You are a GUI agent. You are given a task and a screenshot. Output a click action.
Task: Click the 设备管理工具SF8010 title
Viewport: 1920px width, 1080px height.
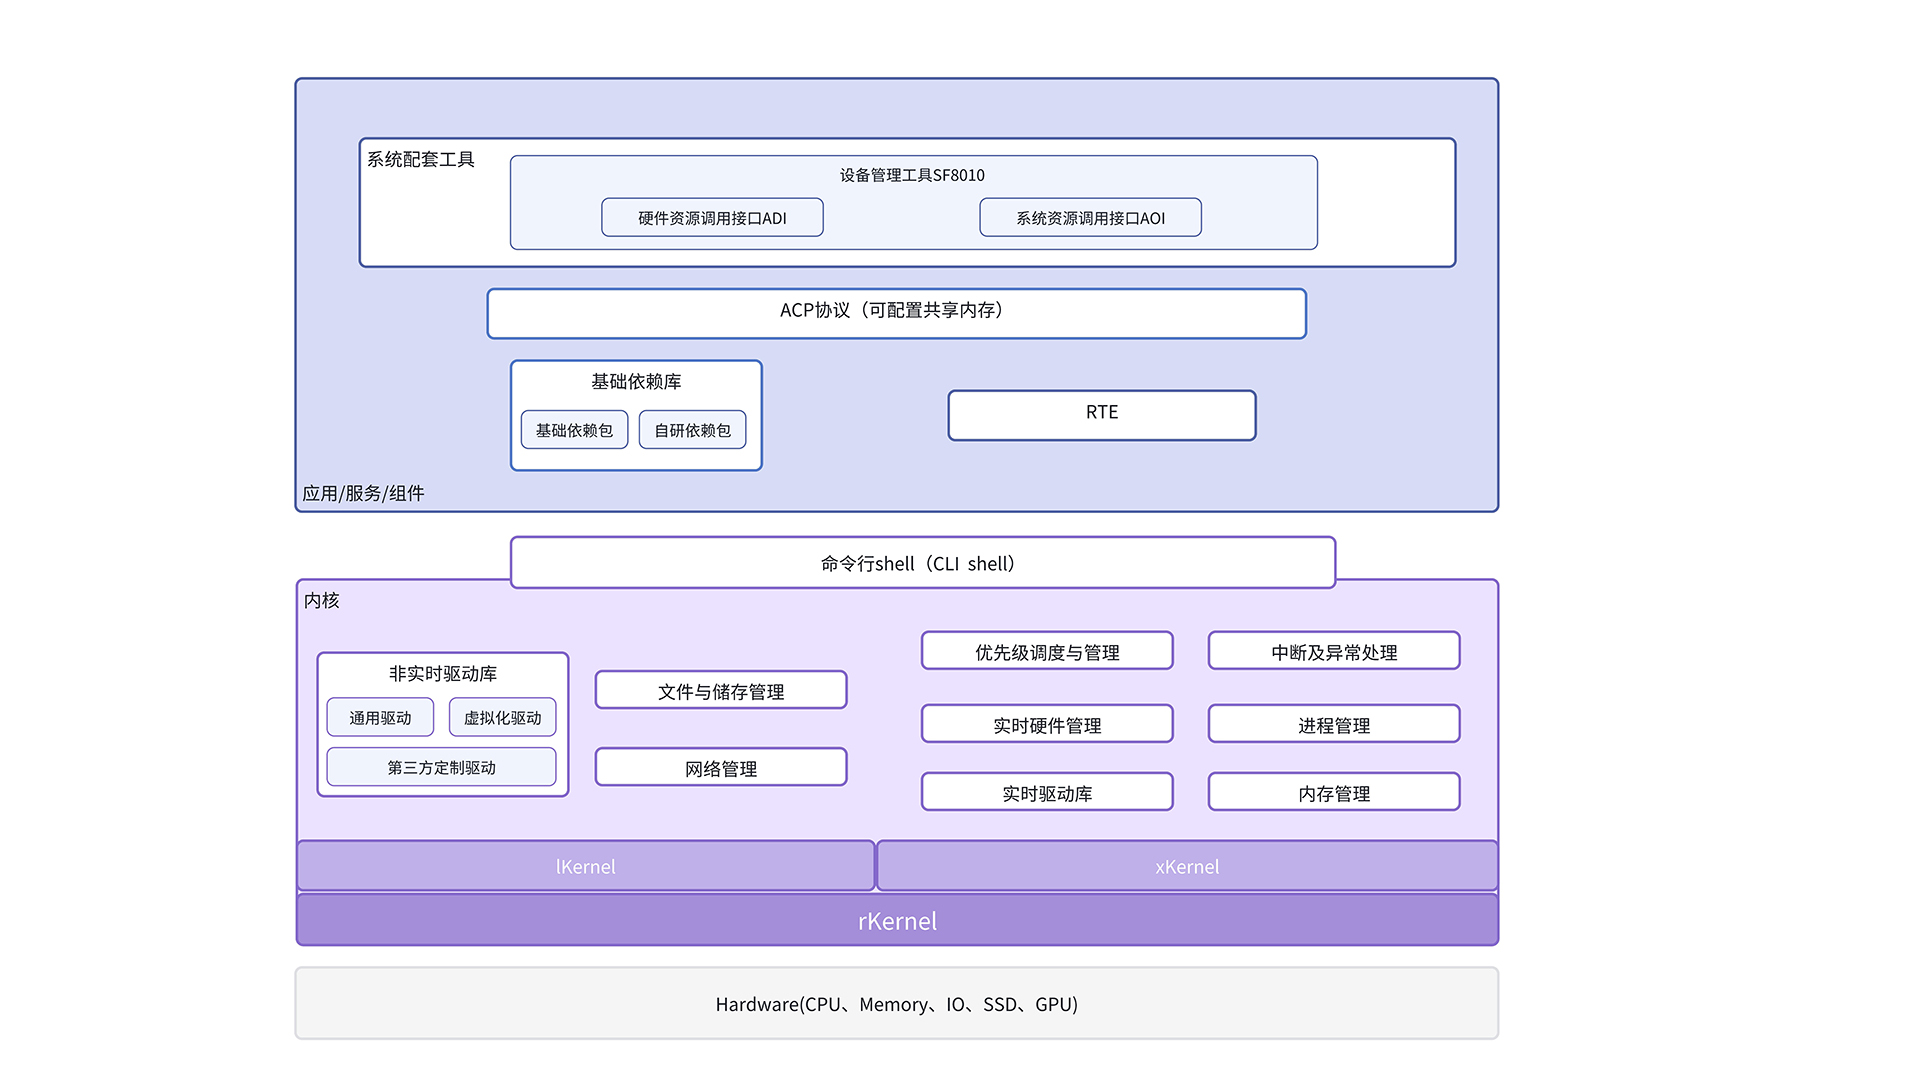[912, 175]
